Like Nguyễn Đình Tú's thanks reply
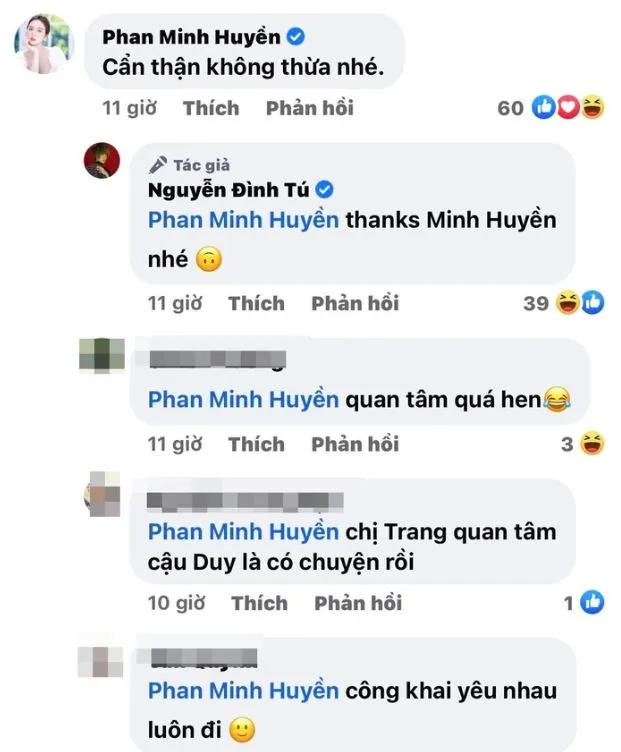 [257, 303]
